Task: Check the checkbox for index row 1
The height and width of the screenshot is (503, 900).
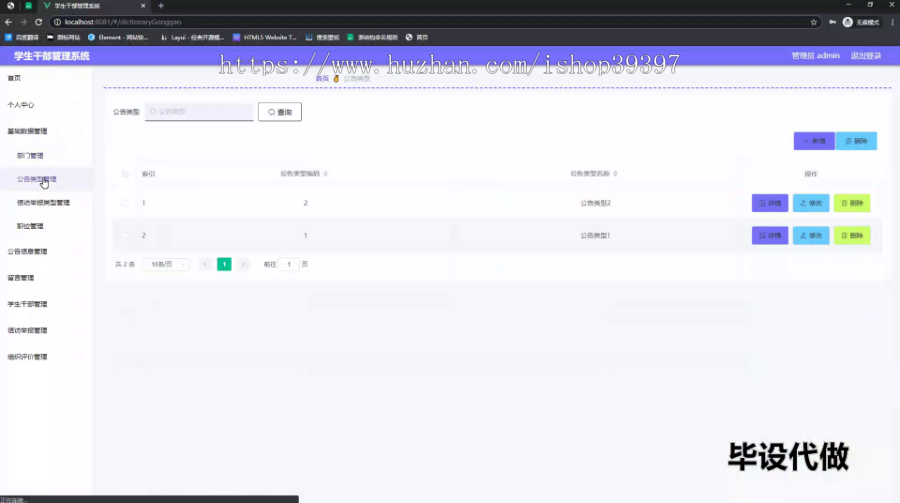Action: click(125, 203)
